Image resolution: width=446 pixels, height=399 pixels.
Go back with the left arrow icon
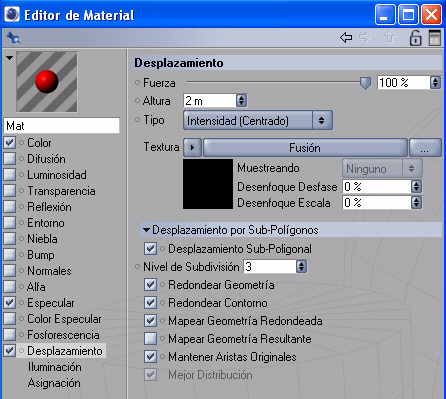pos(346,37)
